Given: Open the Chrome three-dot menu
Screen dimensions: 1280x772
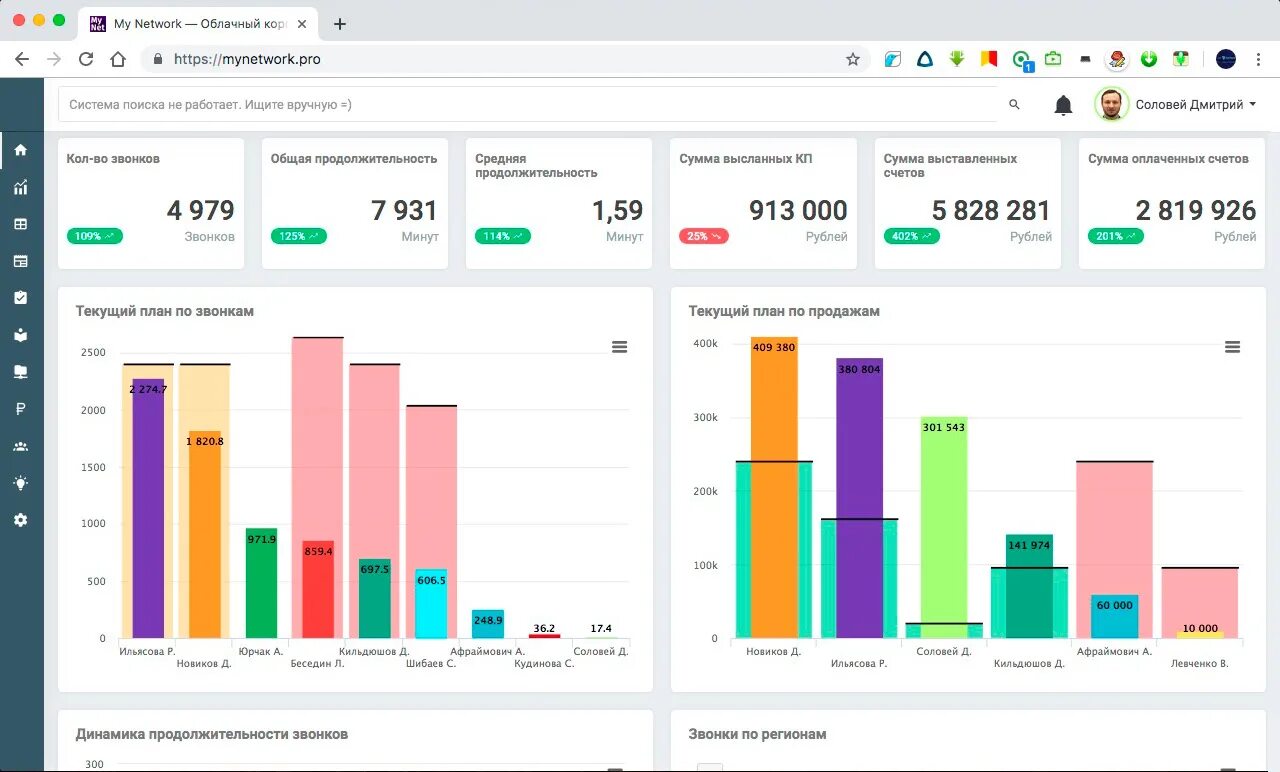Looking at the screenshot, I should point(1258,59).
